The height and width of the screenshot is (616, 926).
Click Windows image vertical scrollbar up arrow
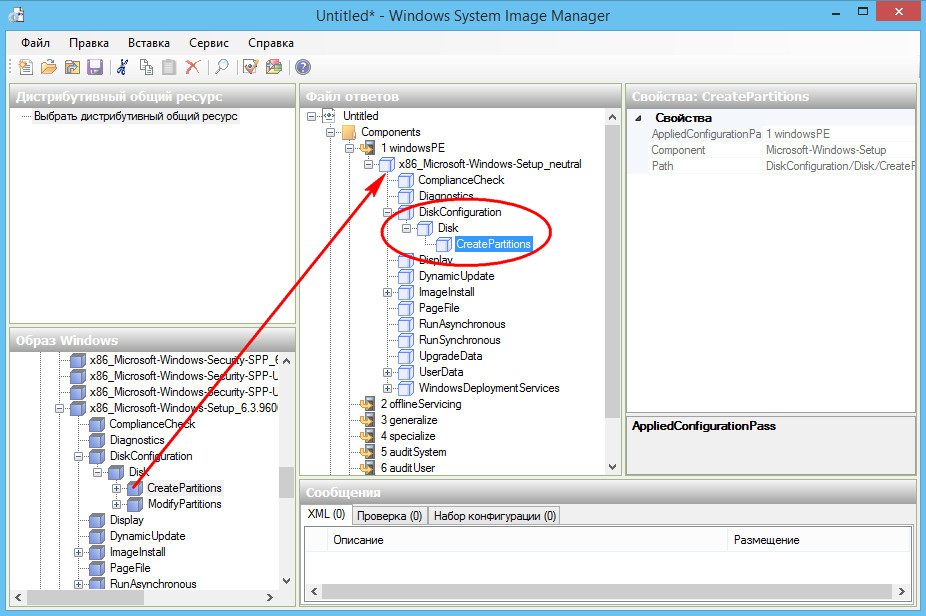click(286, 360)
